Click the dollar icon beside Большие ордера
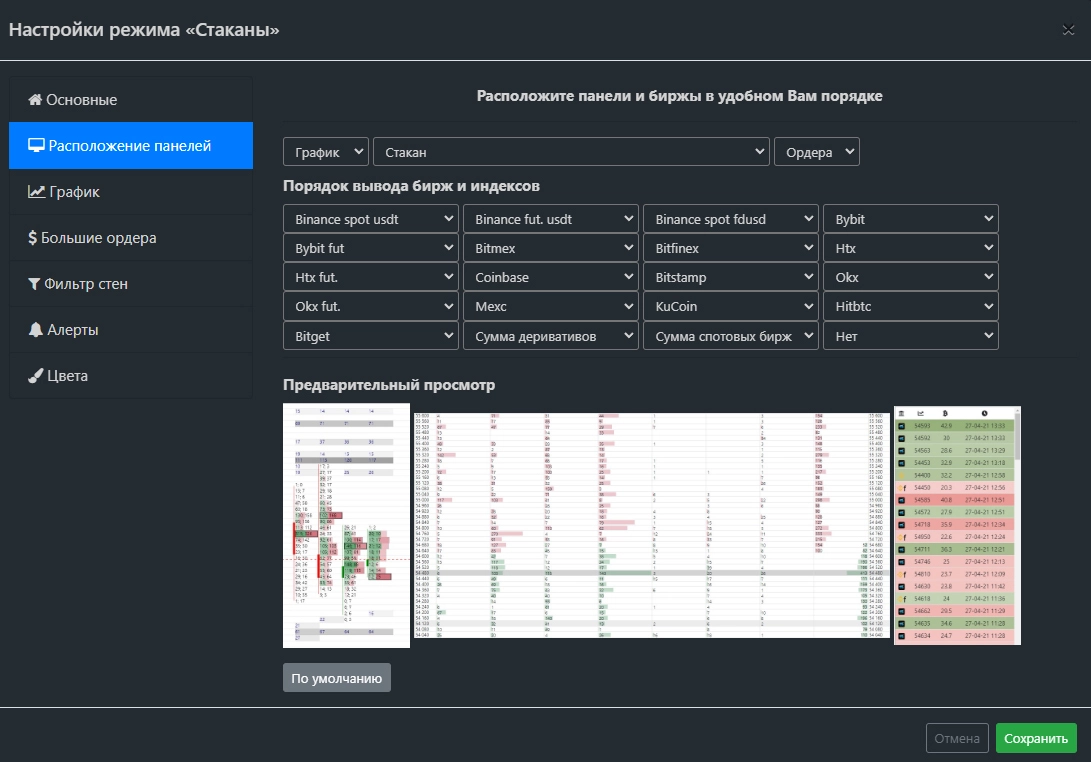The width and height of the screenshot is (1091, 762). pyautogui.click(x=33, y=238)
